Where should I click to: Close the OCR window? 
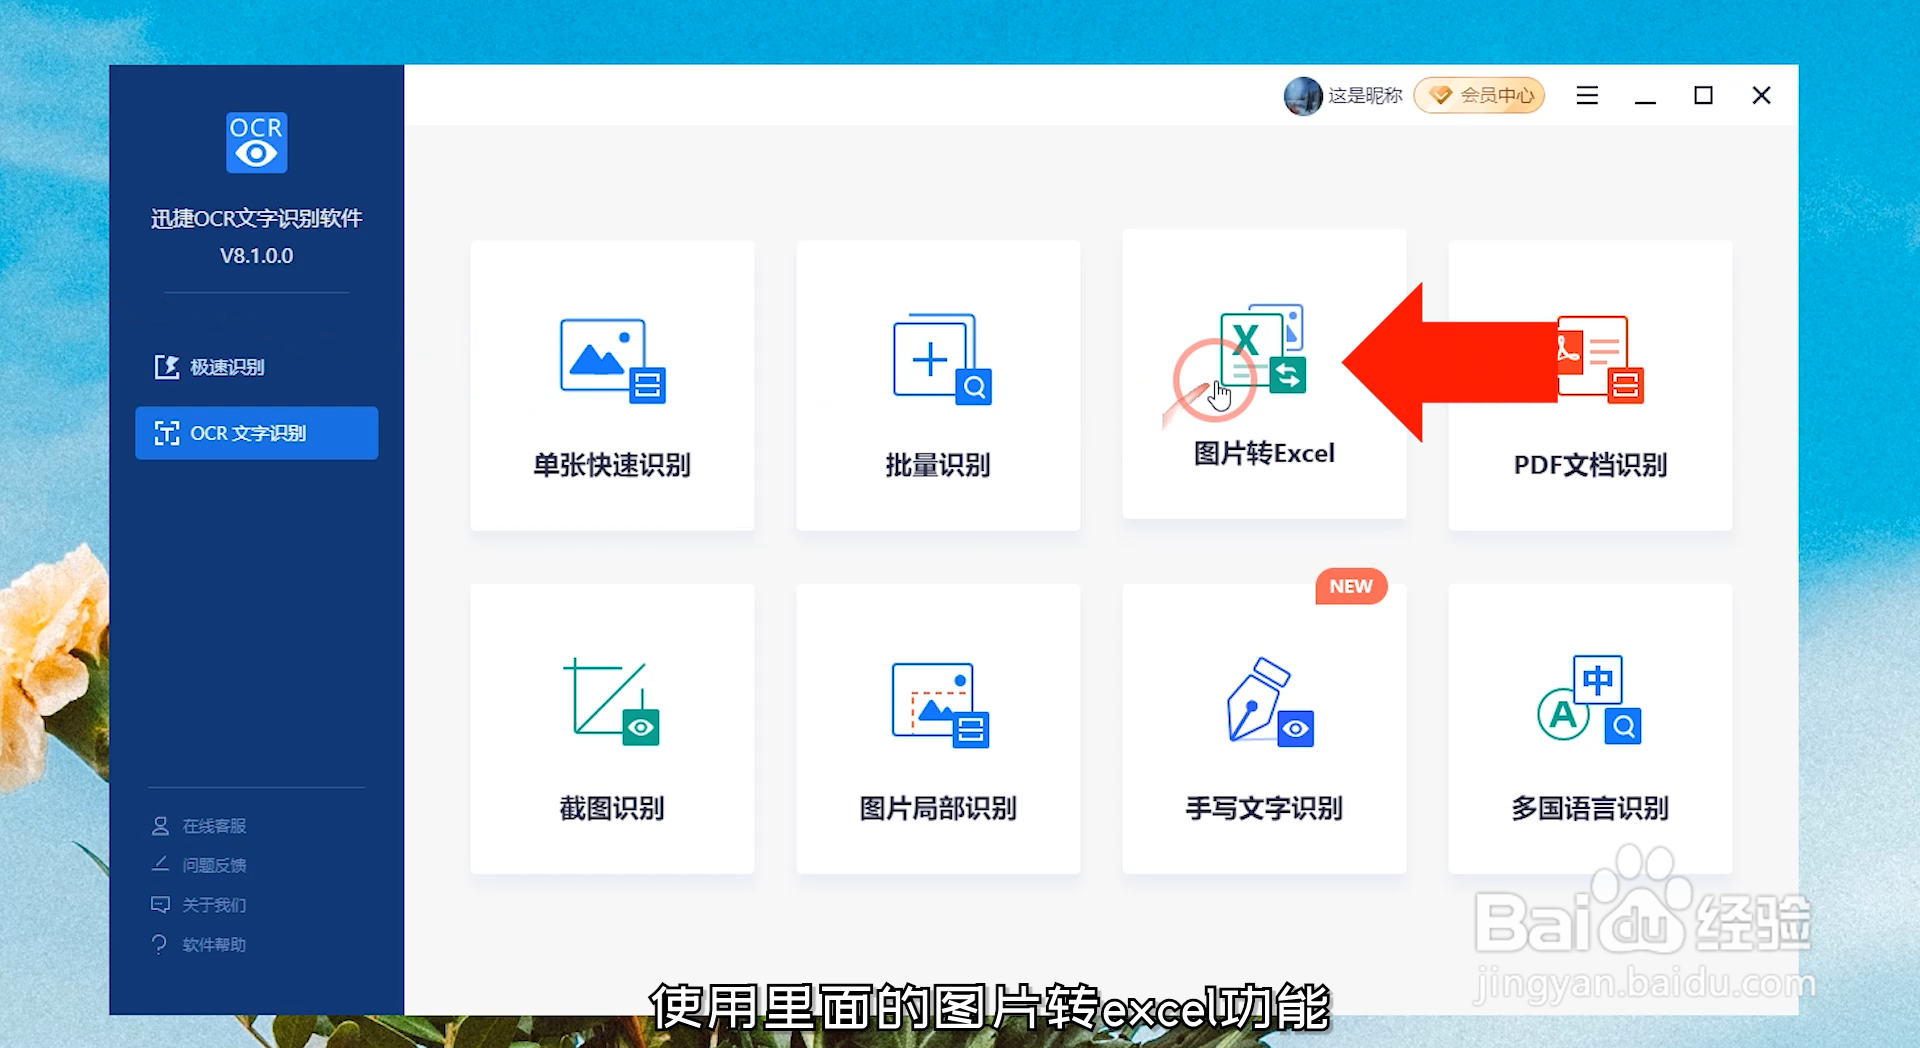[1762, 96]
